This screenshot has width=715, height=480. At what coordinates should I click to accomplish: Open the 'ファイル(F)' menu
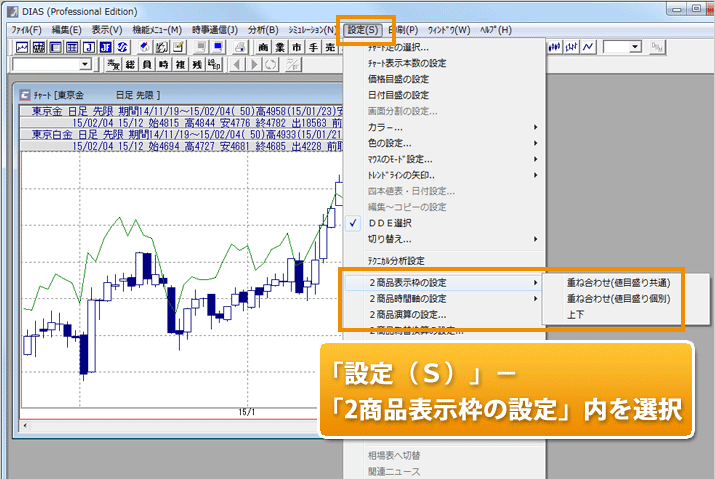coord(25,30)
